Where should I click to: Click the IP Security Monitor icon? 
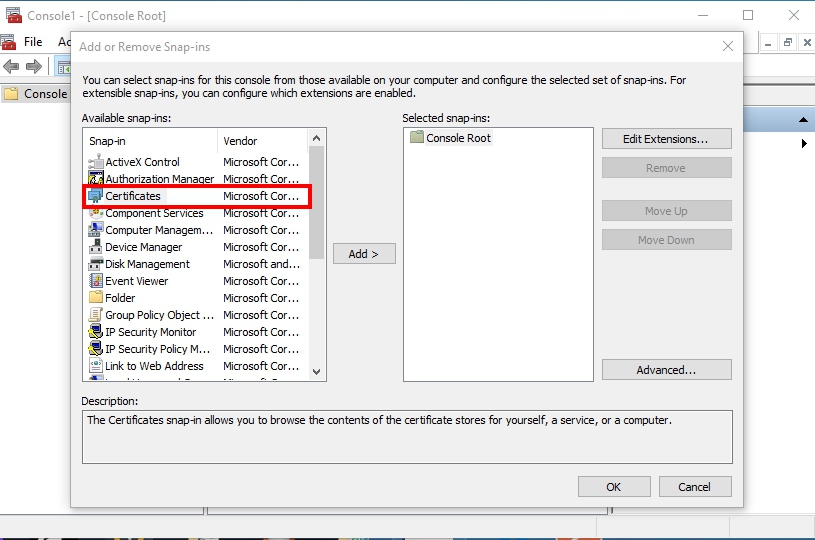point(96,332)
